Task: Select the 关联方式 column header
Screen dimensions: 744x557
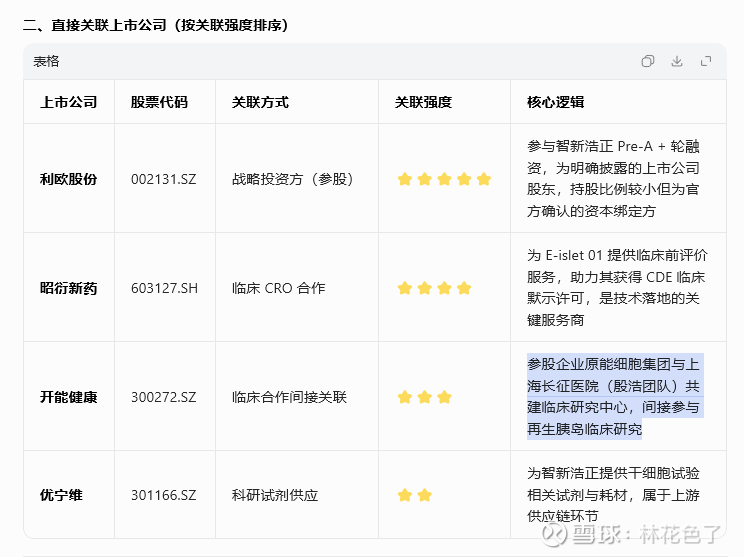Action: (x=260, y=102)
